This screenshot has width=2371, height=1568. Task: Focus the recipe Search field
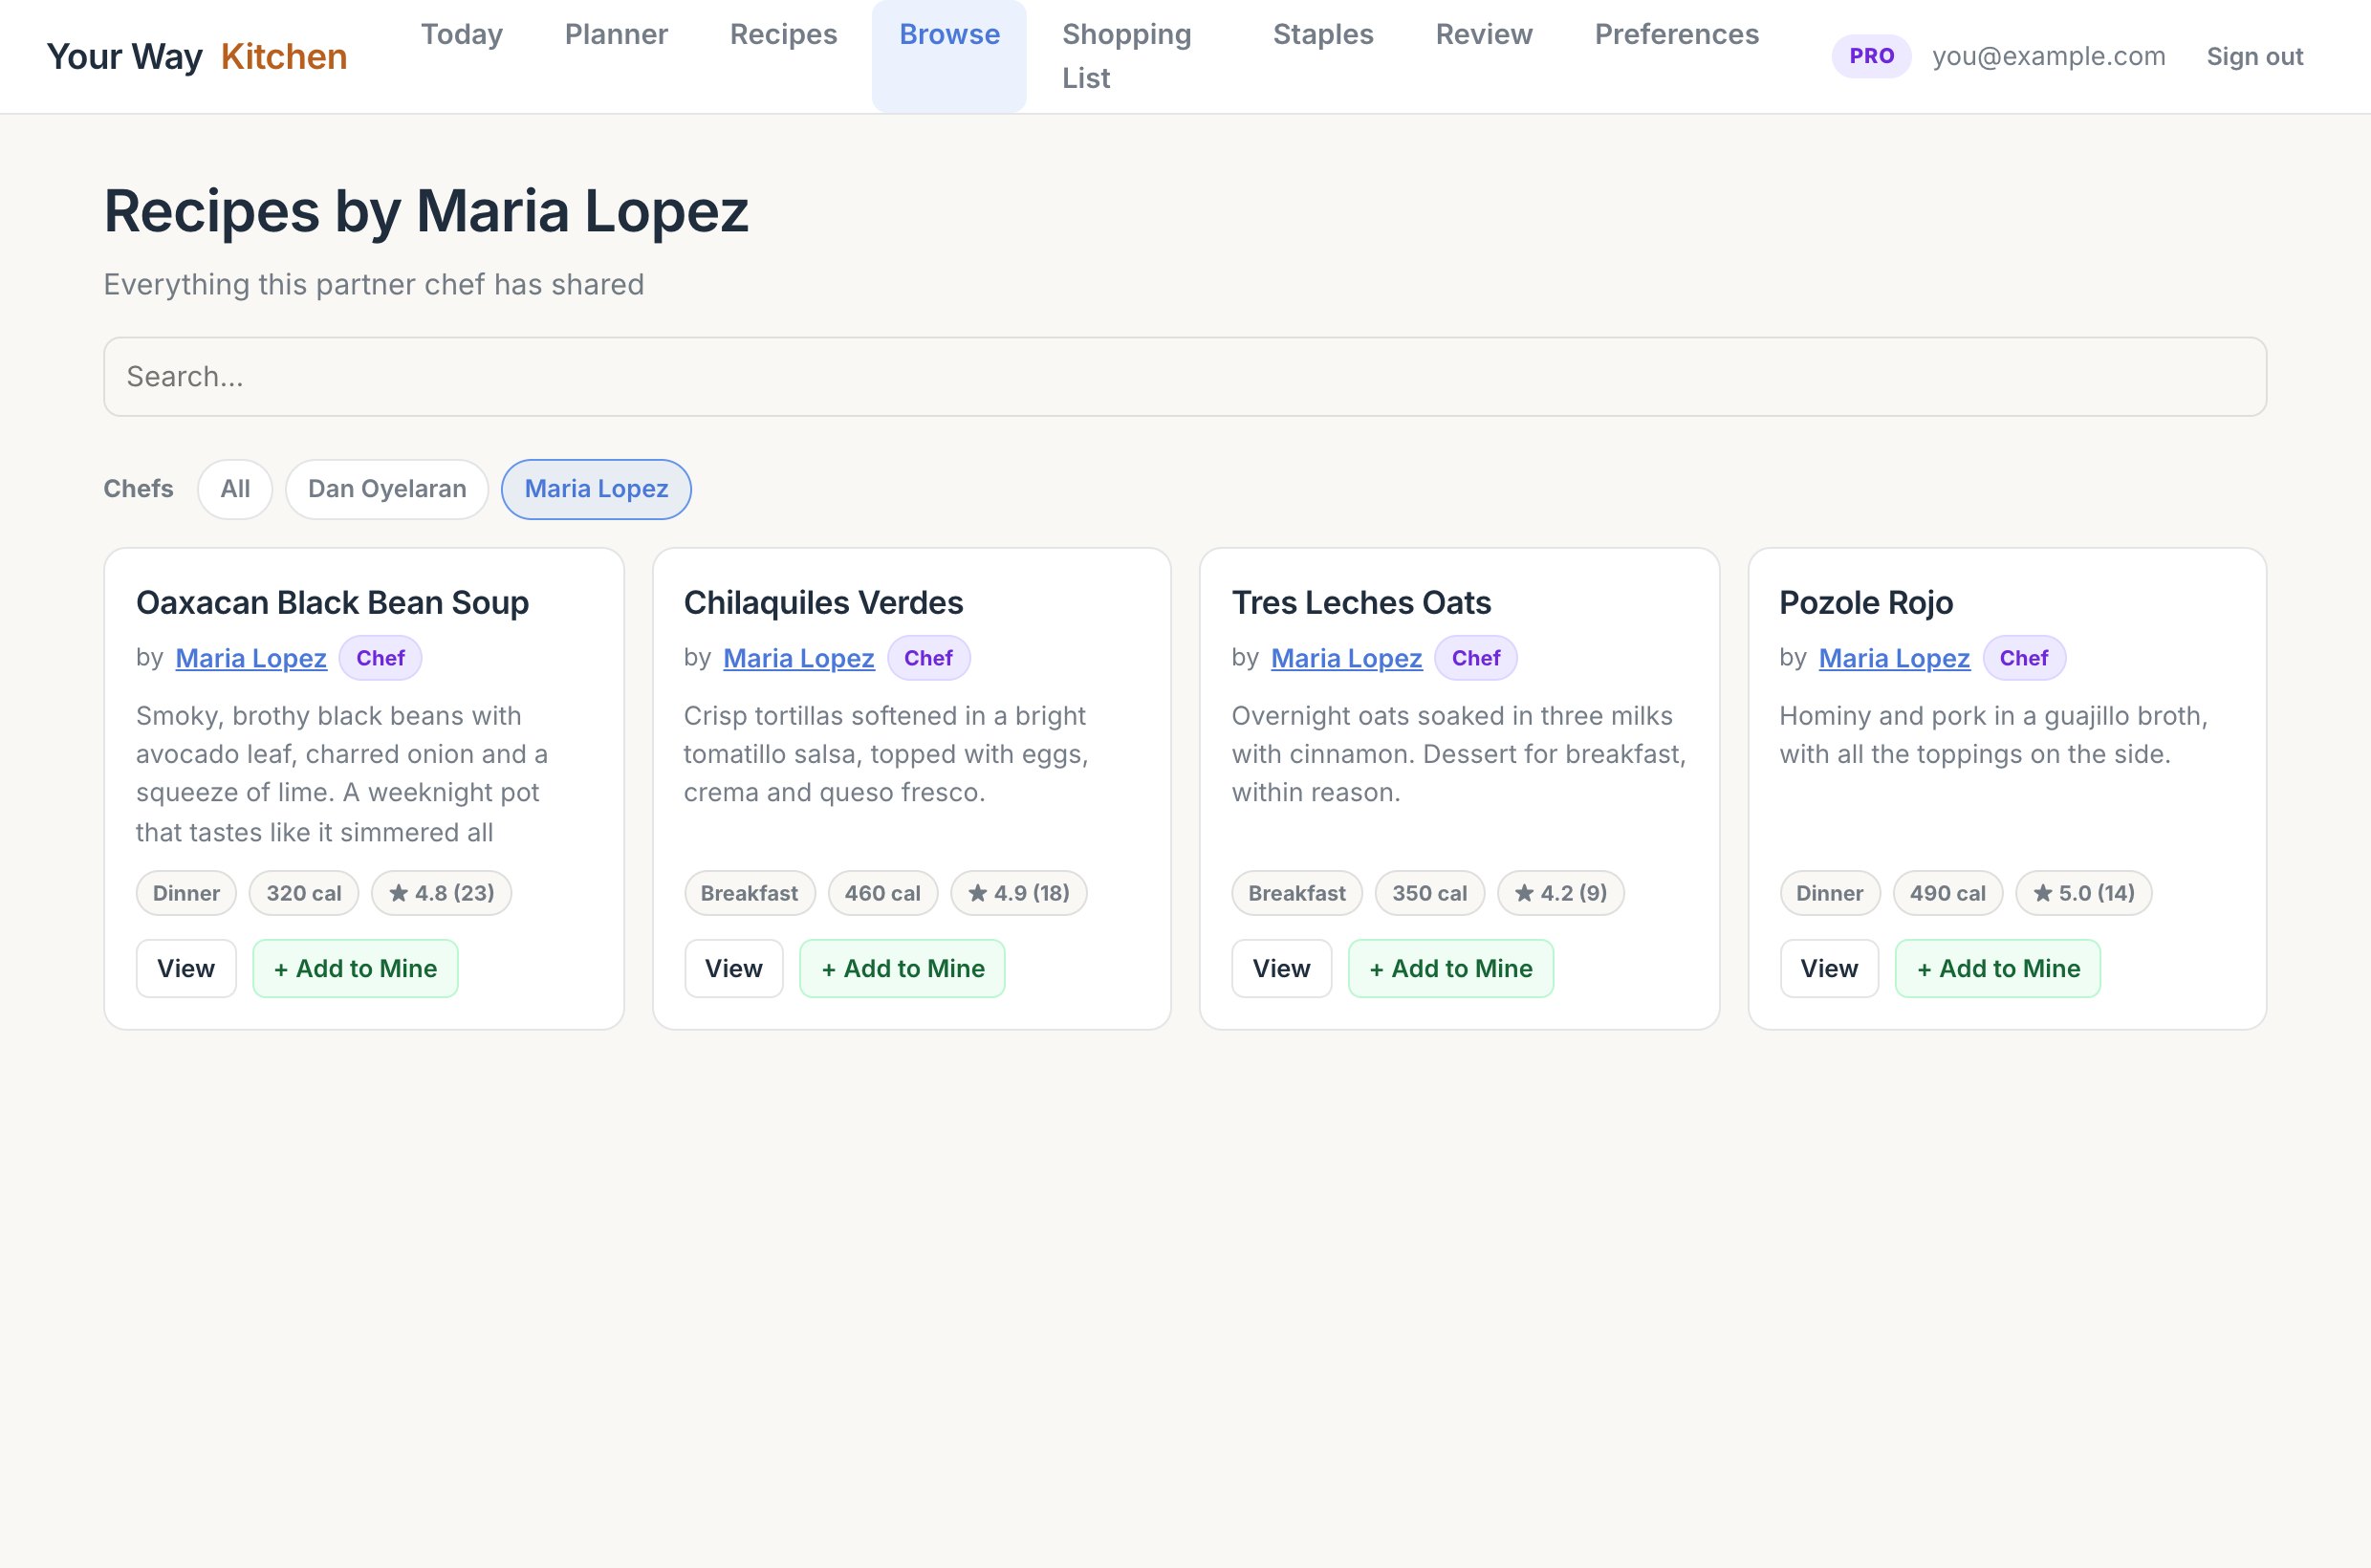(1185, 377)
